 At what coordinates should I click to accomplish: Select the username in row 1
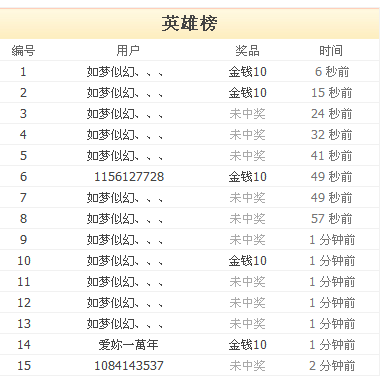(x=125, y=72)
